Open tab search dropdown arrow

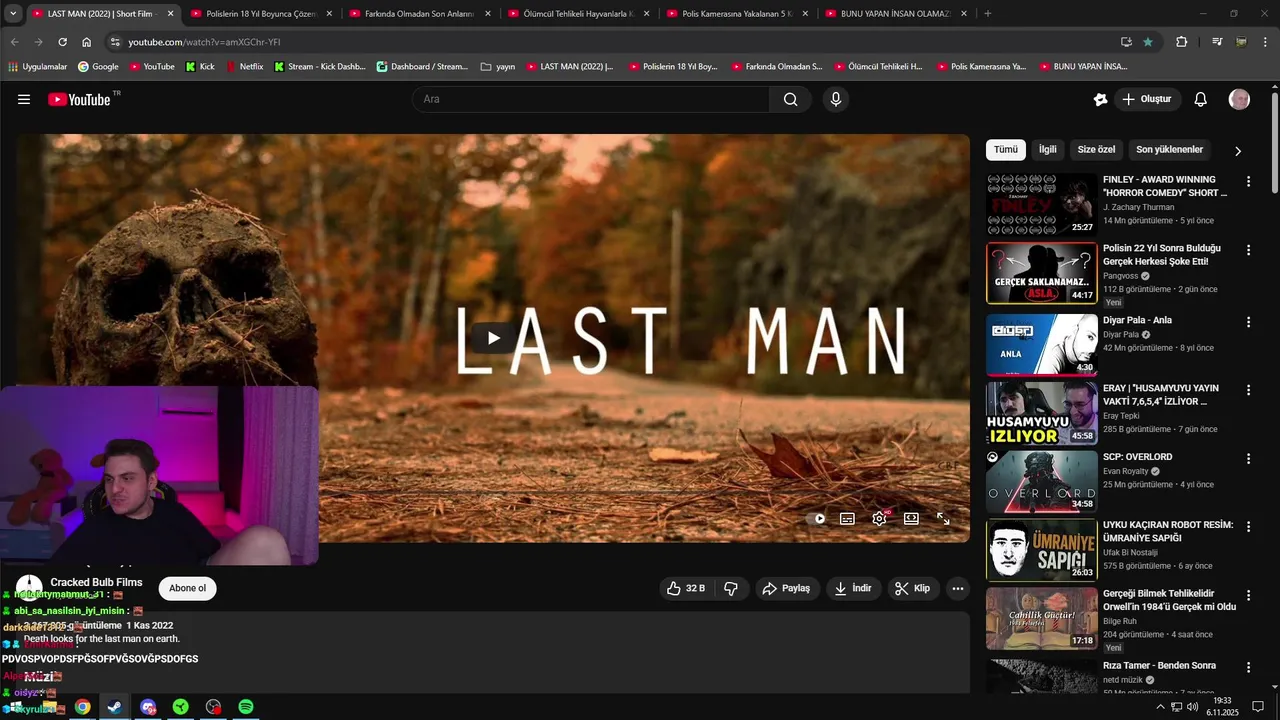point(13,14)
